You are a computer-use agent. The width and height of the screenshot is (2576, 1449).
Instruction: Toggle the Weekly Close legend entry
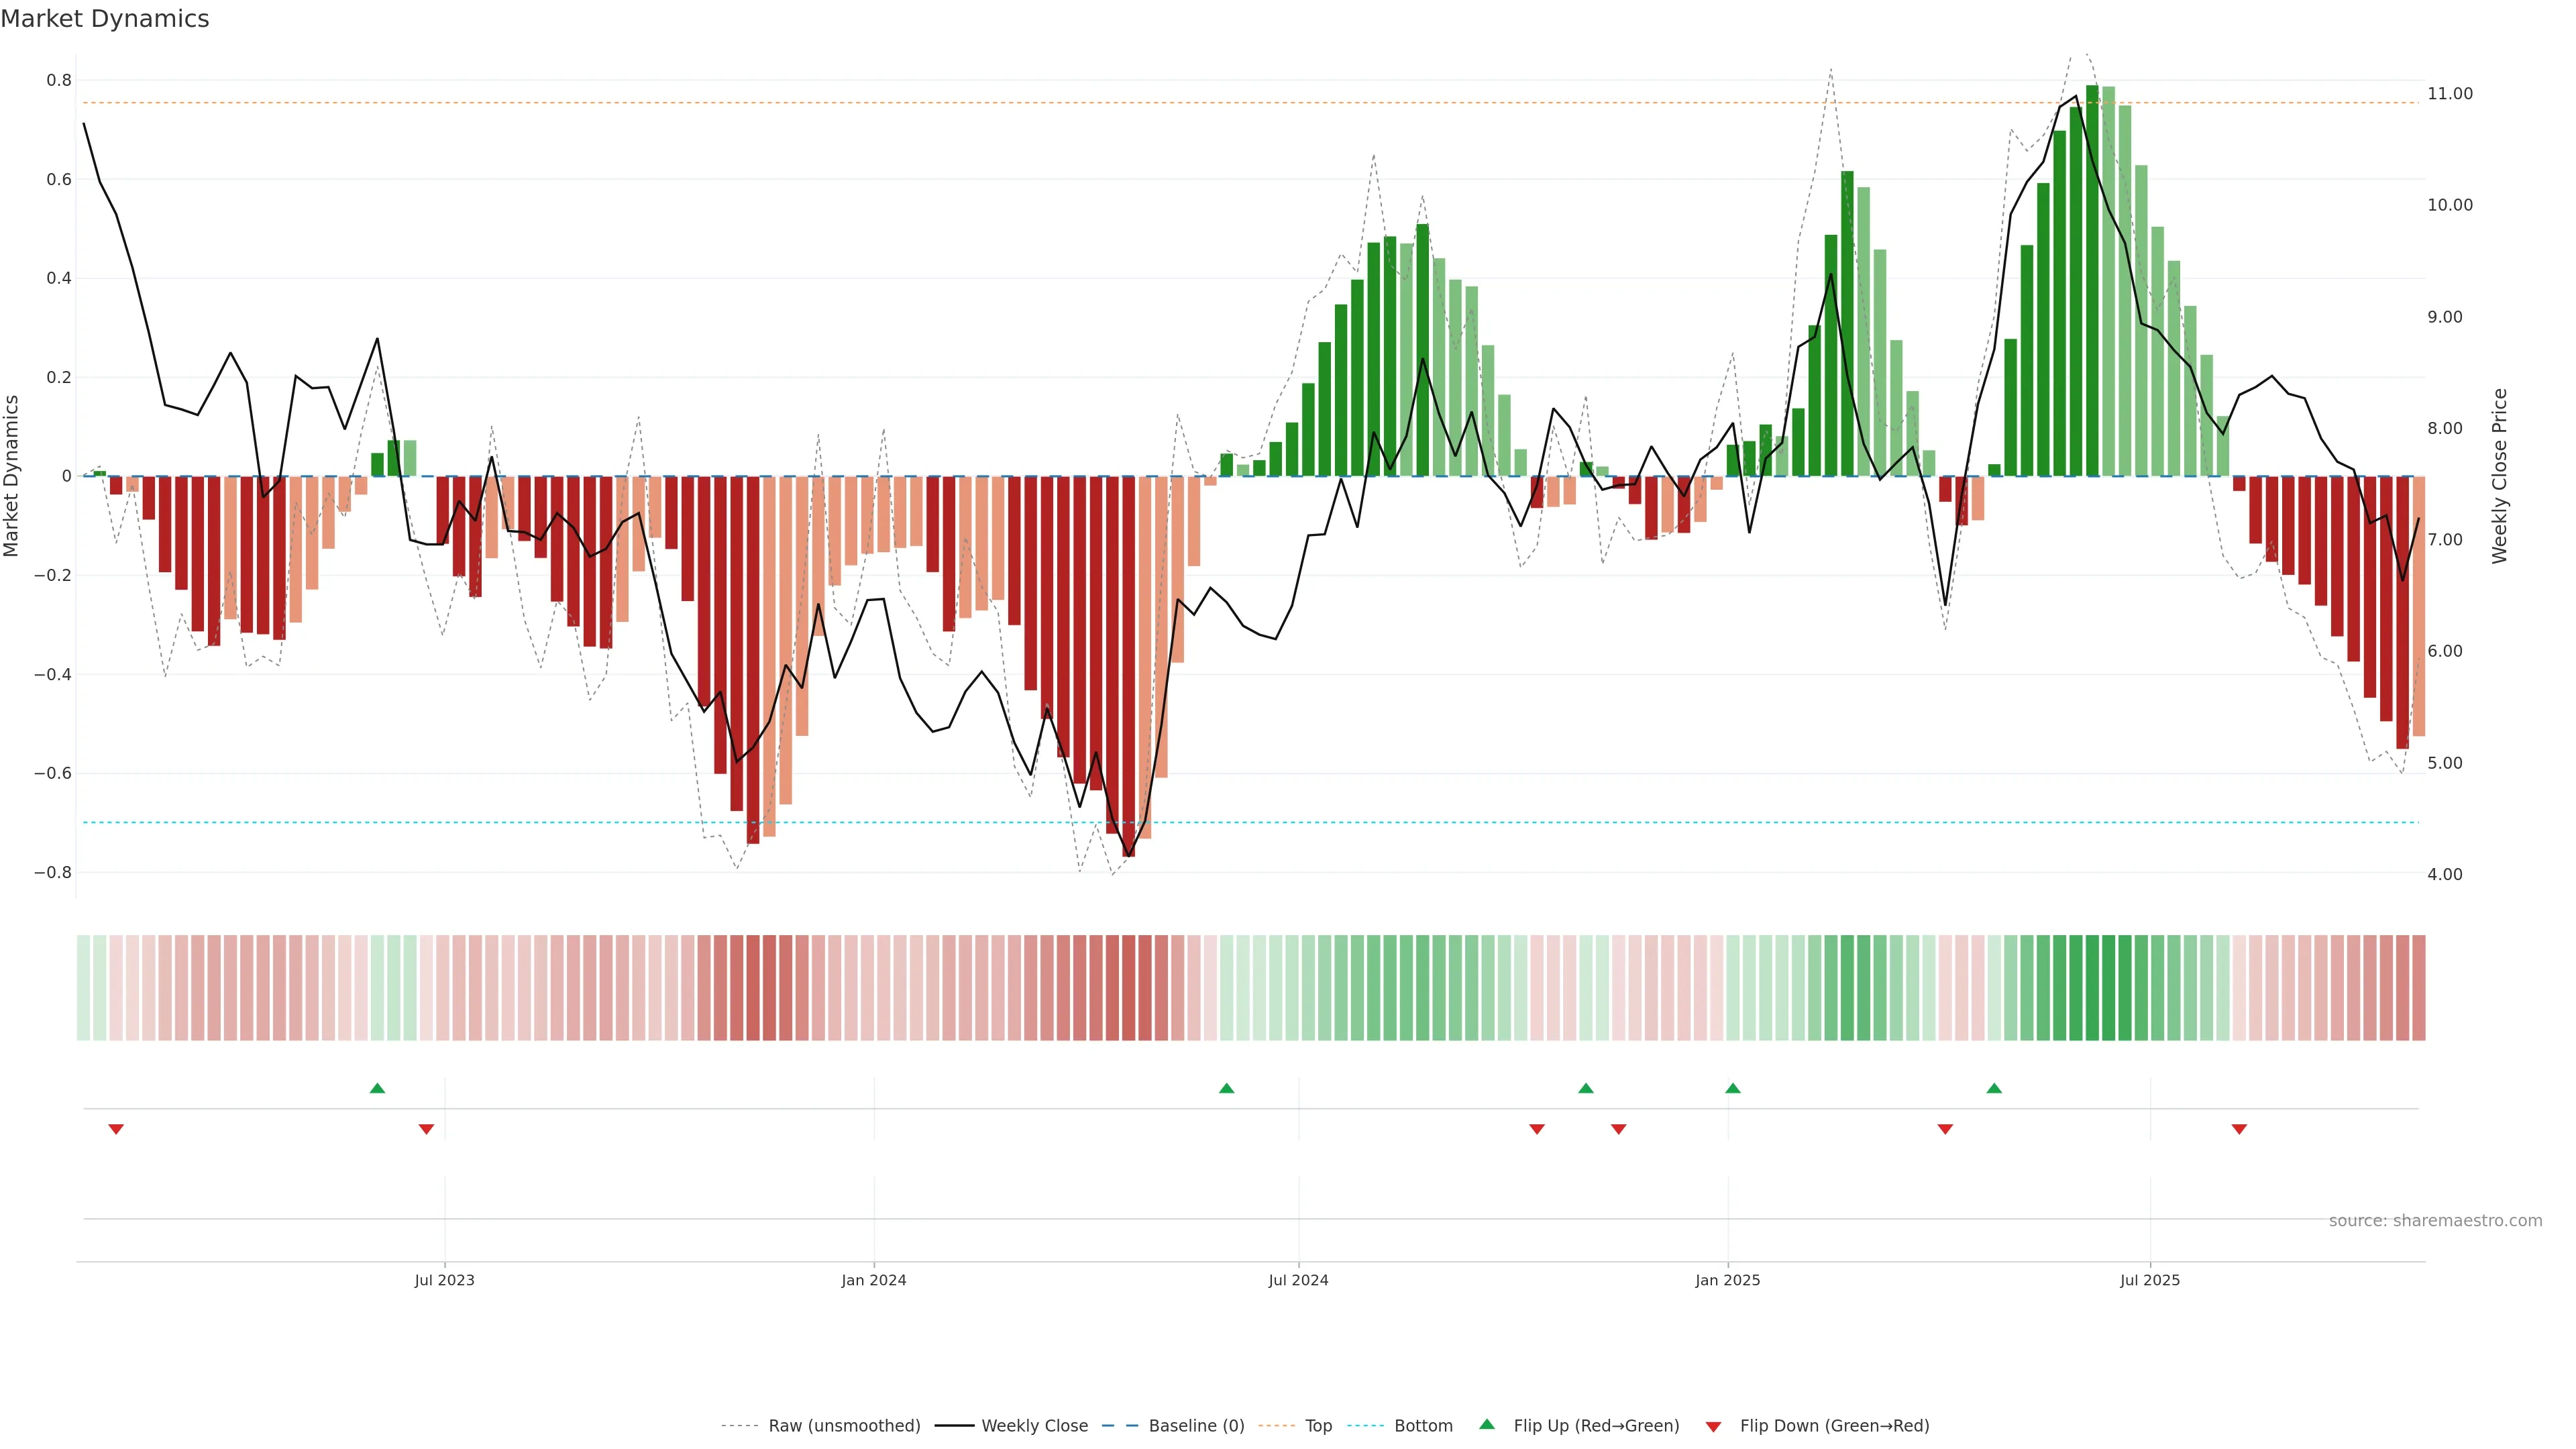(x=1034, y=1426)
